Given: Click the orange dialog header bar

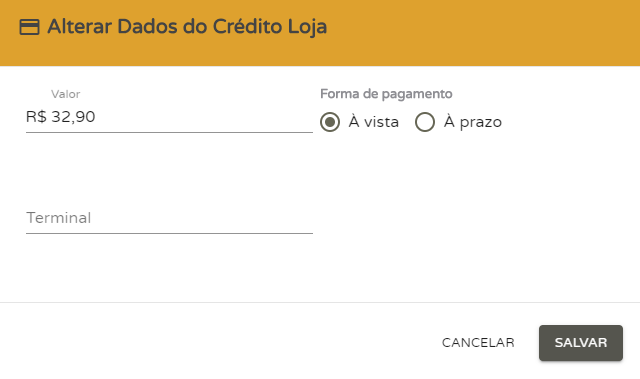Looking at the screenshot, I should [x=320, y=33].
